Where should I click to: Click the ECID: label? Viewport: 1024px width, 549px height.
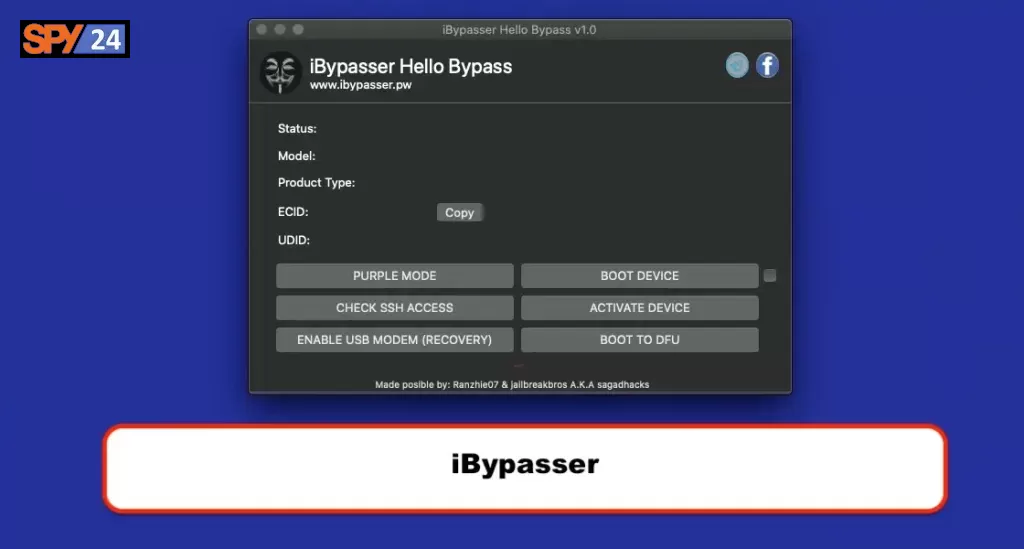tap(293, 212)
